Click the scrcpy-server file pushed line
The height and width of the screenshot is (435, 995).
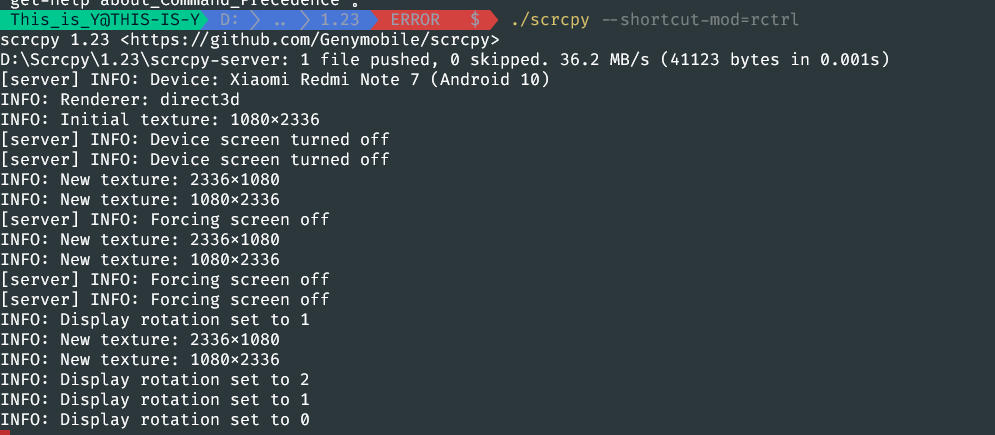[x=445, y=60]
